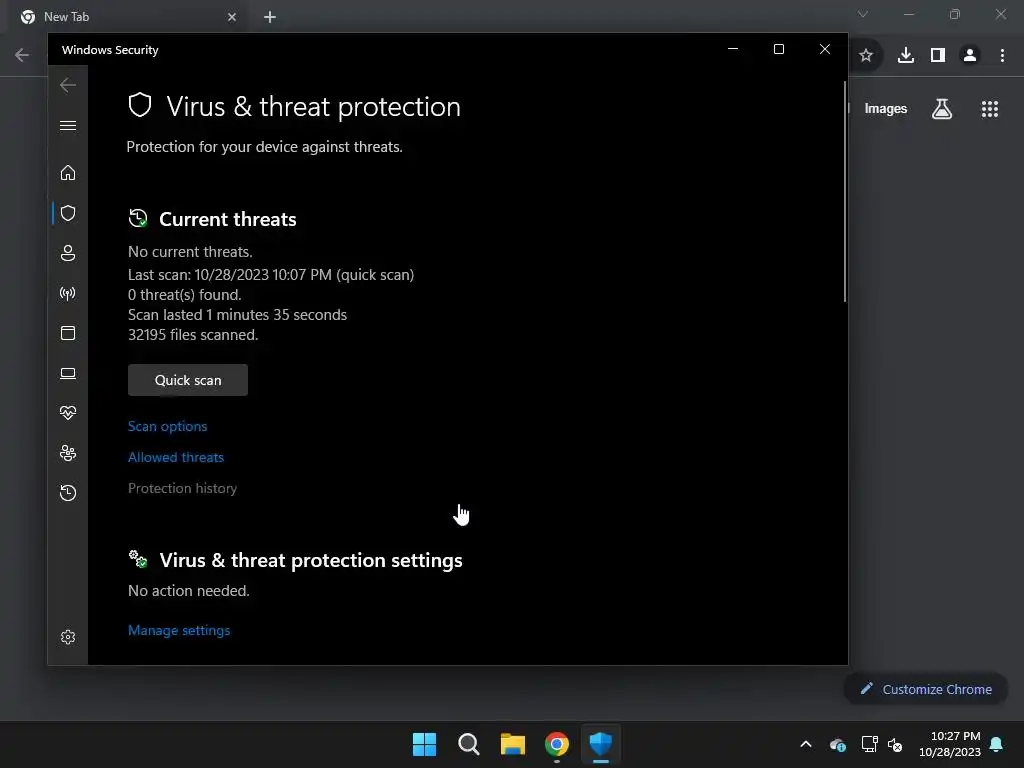The width and height of the screenshot is (1024, 768).
Task: Switch to the New Tab in Chrome
Action: [x=127, y=17]
